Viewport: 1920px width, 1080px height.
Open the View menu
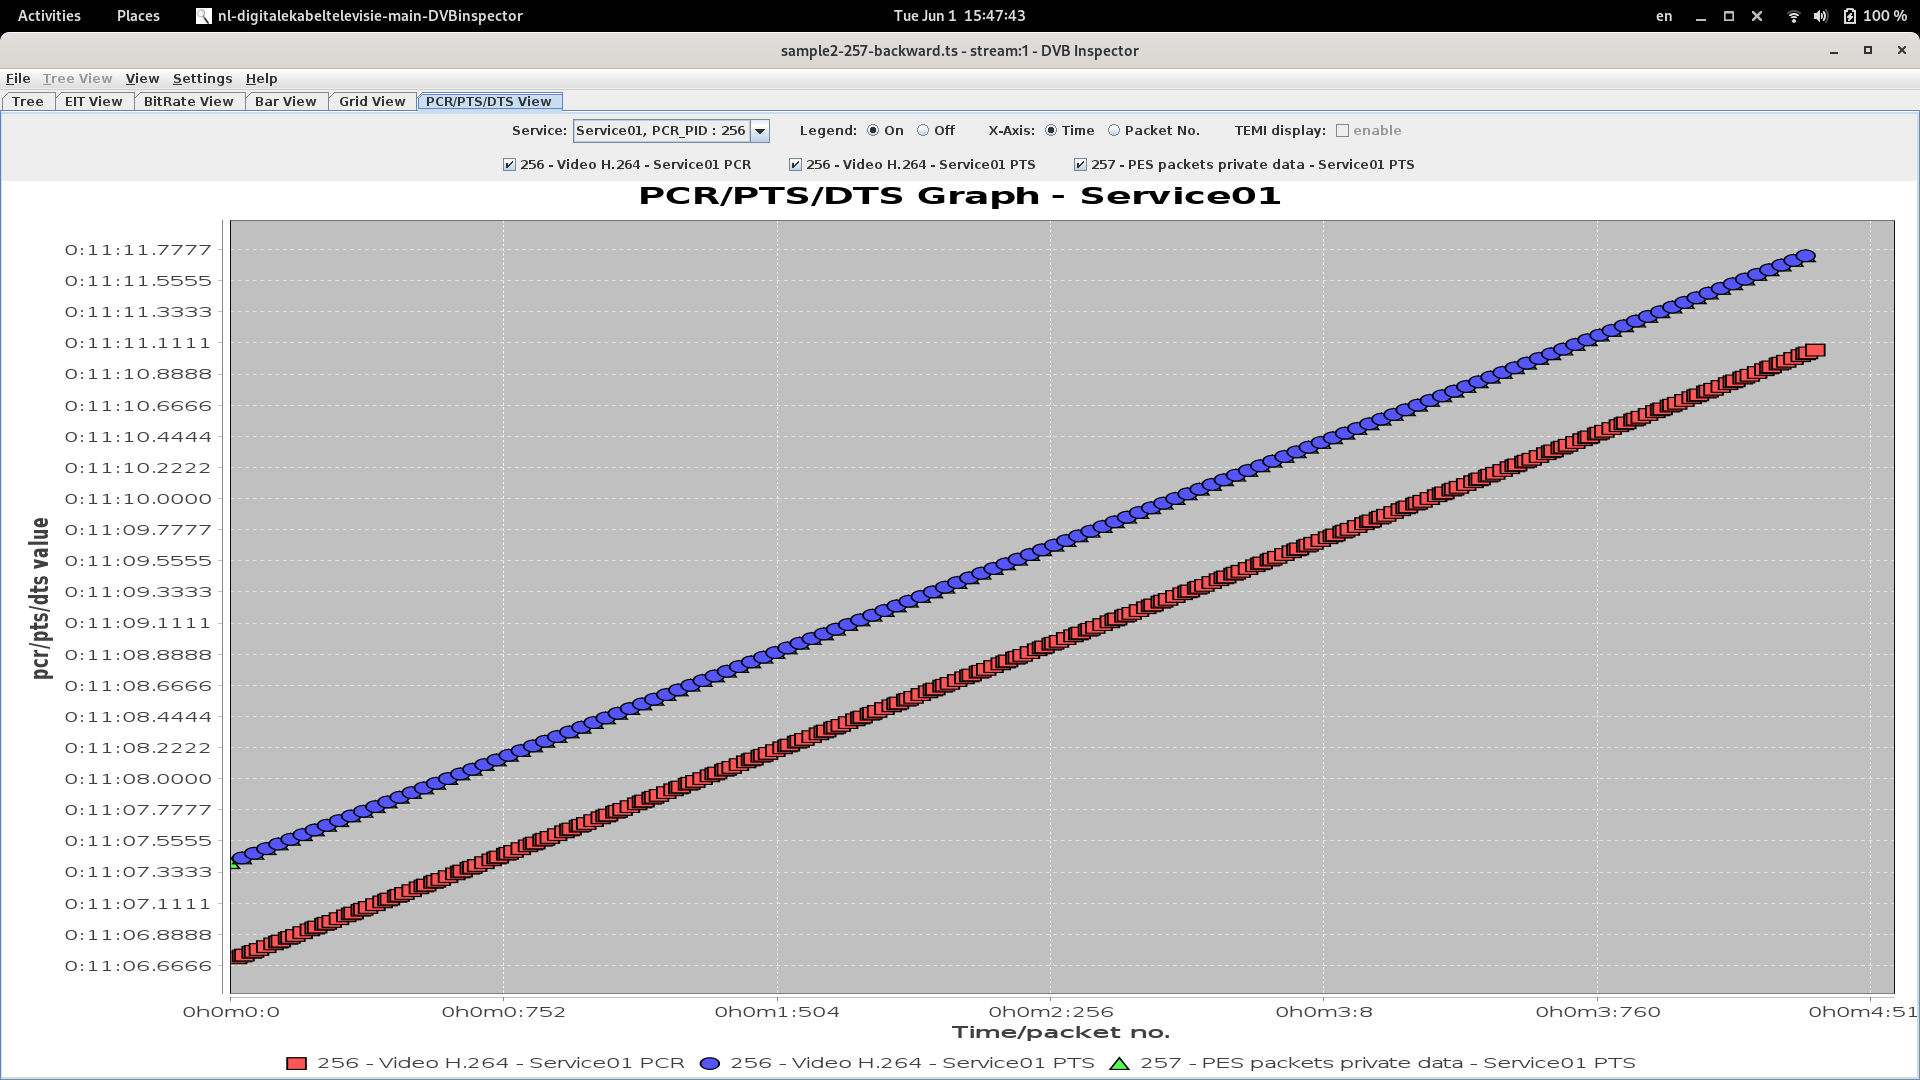point(142,78)
